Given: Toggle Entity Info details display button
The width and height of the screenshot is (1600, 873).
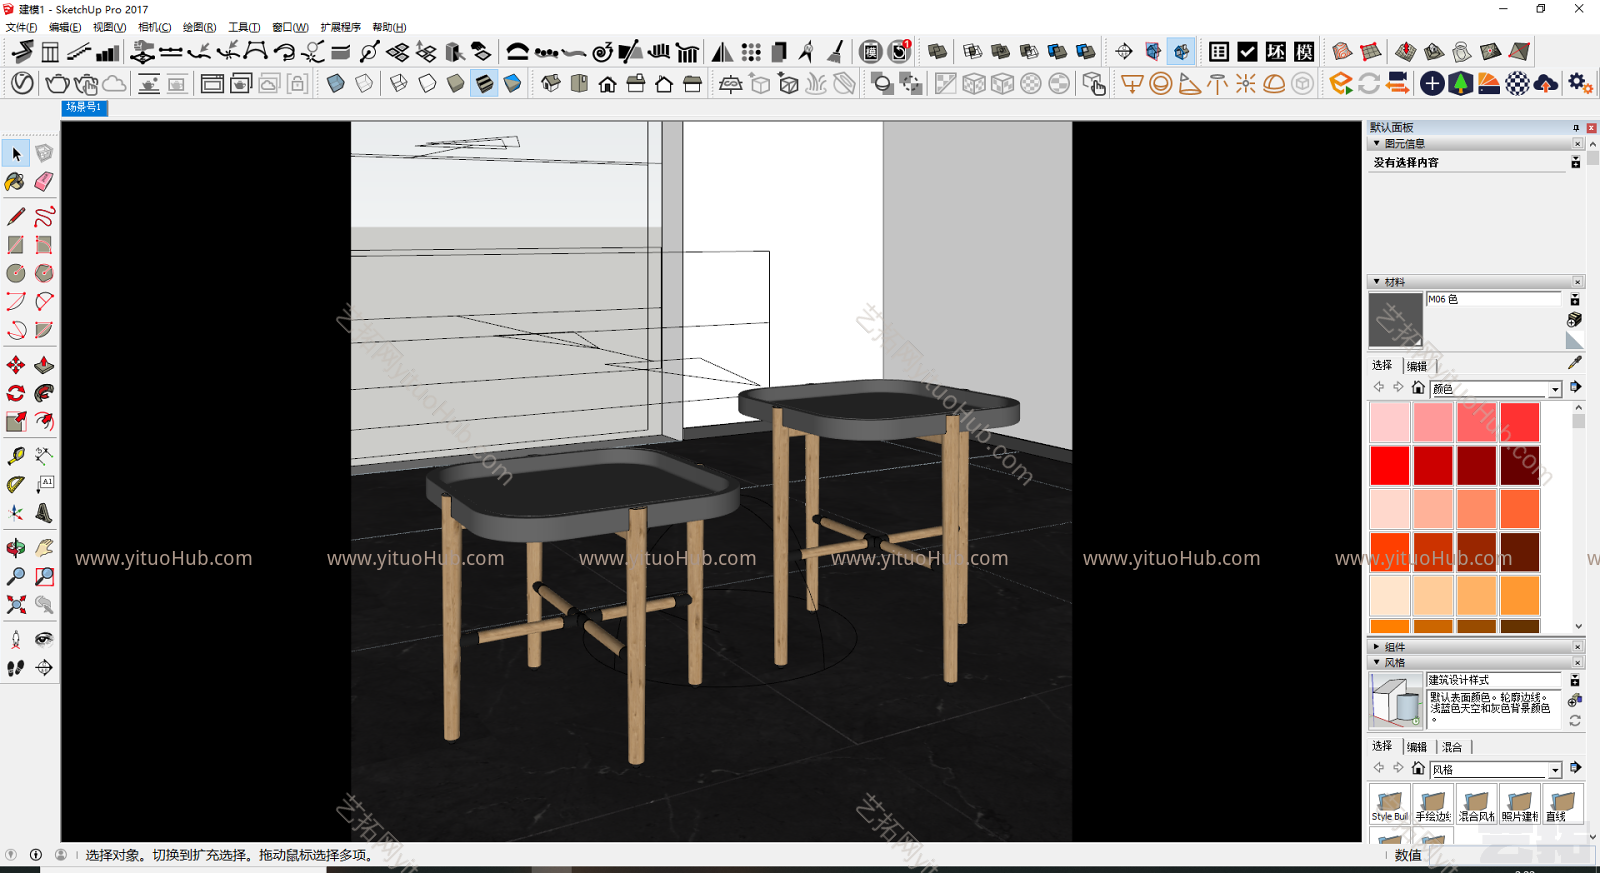Looking at the screenshot, I should (x=1575, y=162).
